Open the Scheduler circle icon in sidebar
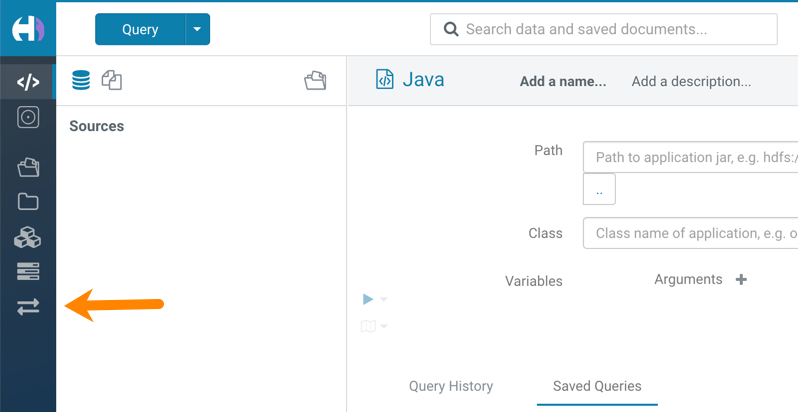Viewport: 798px width, 412px height. [x=28, y=117]
